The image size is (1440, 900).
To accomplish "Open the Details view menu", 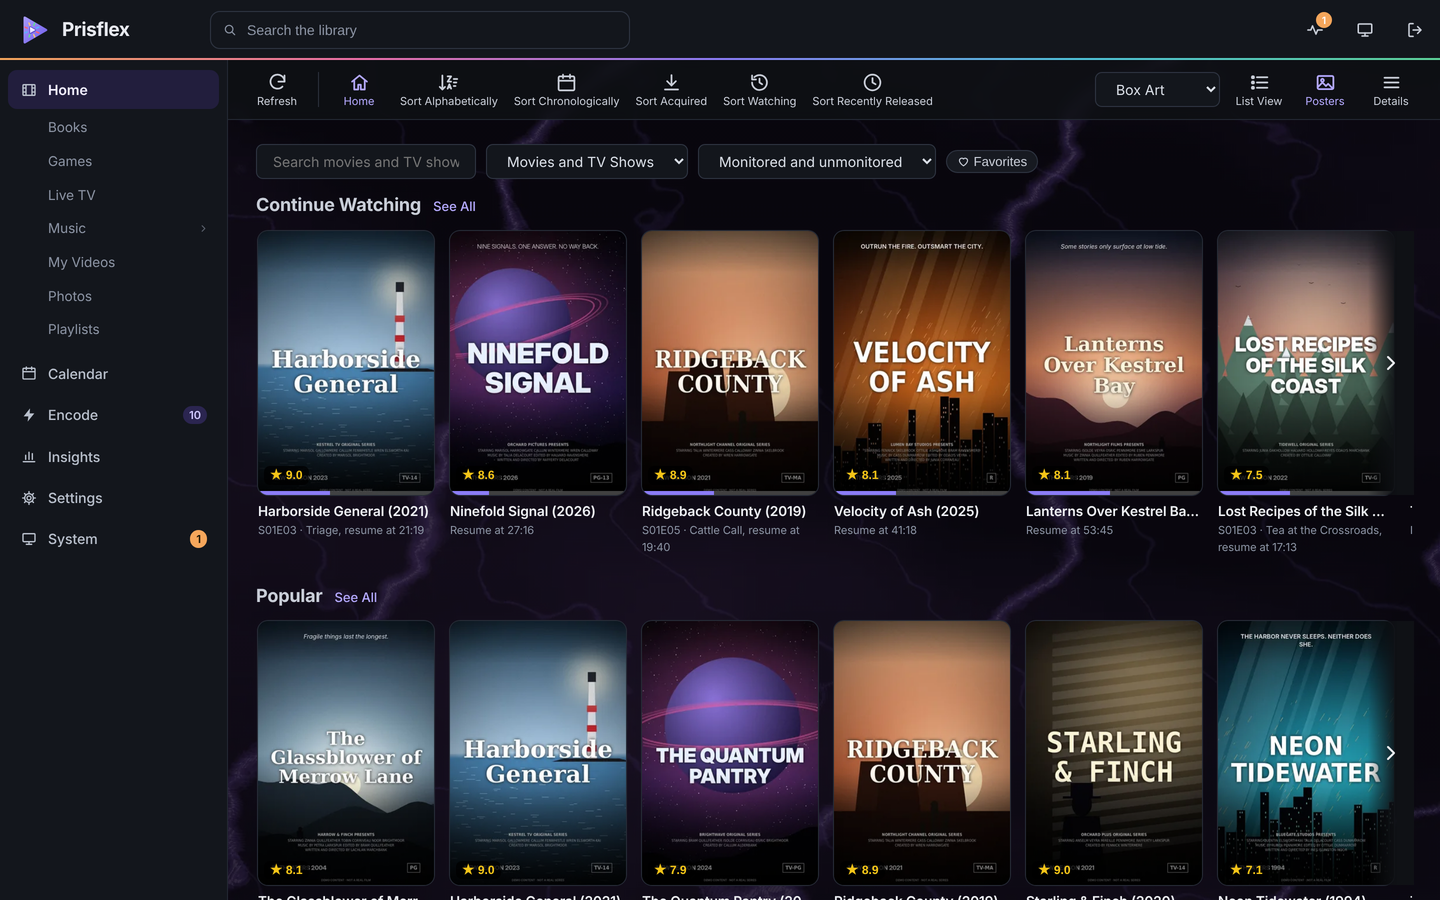I will tap(1390, 90).
